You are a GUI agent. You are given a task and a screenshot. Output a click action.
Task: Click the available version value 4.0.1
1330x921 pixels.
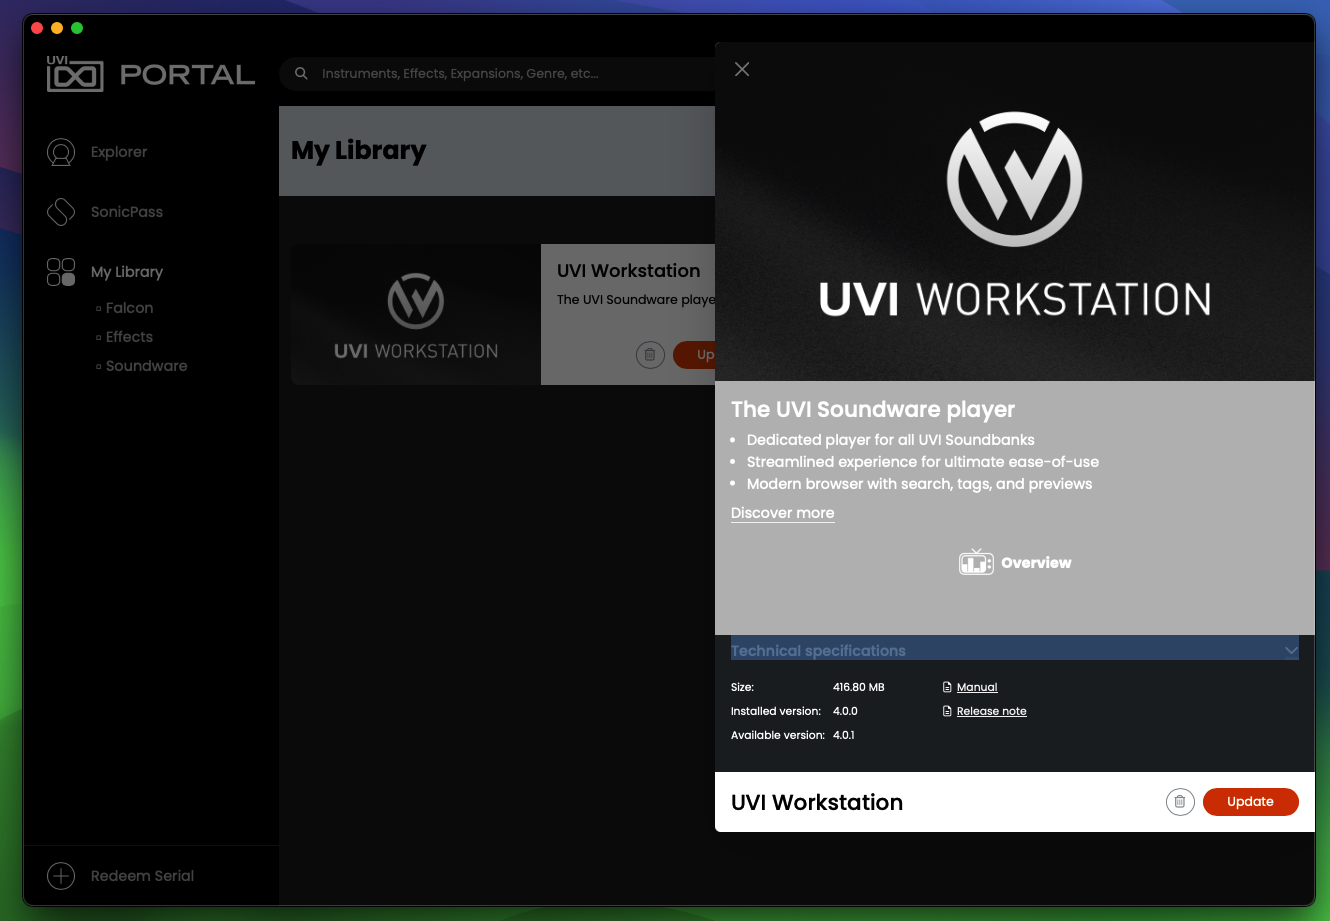pyautogui.click(x=844, y=735)
